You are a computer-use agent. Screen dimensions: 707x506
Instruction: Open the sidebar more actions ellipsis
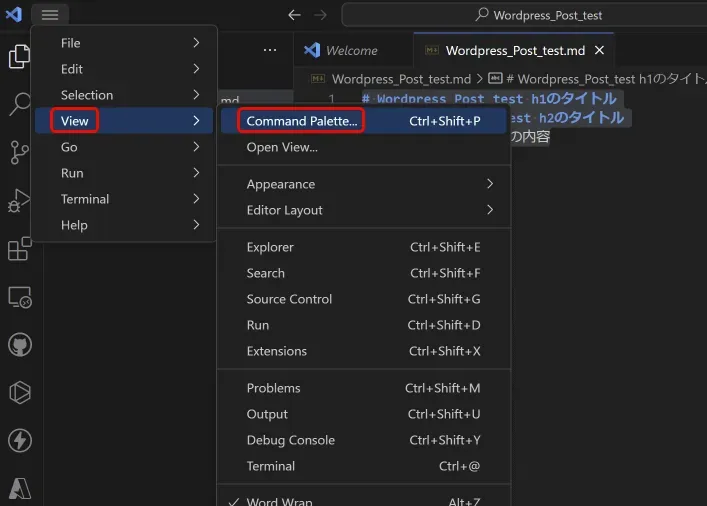pos(270,50)
